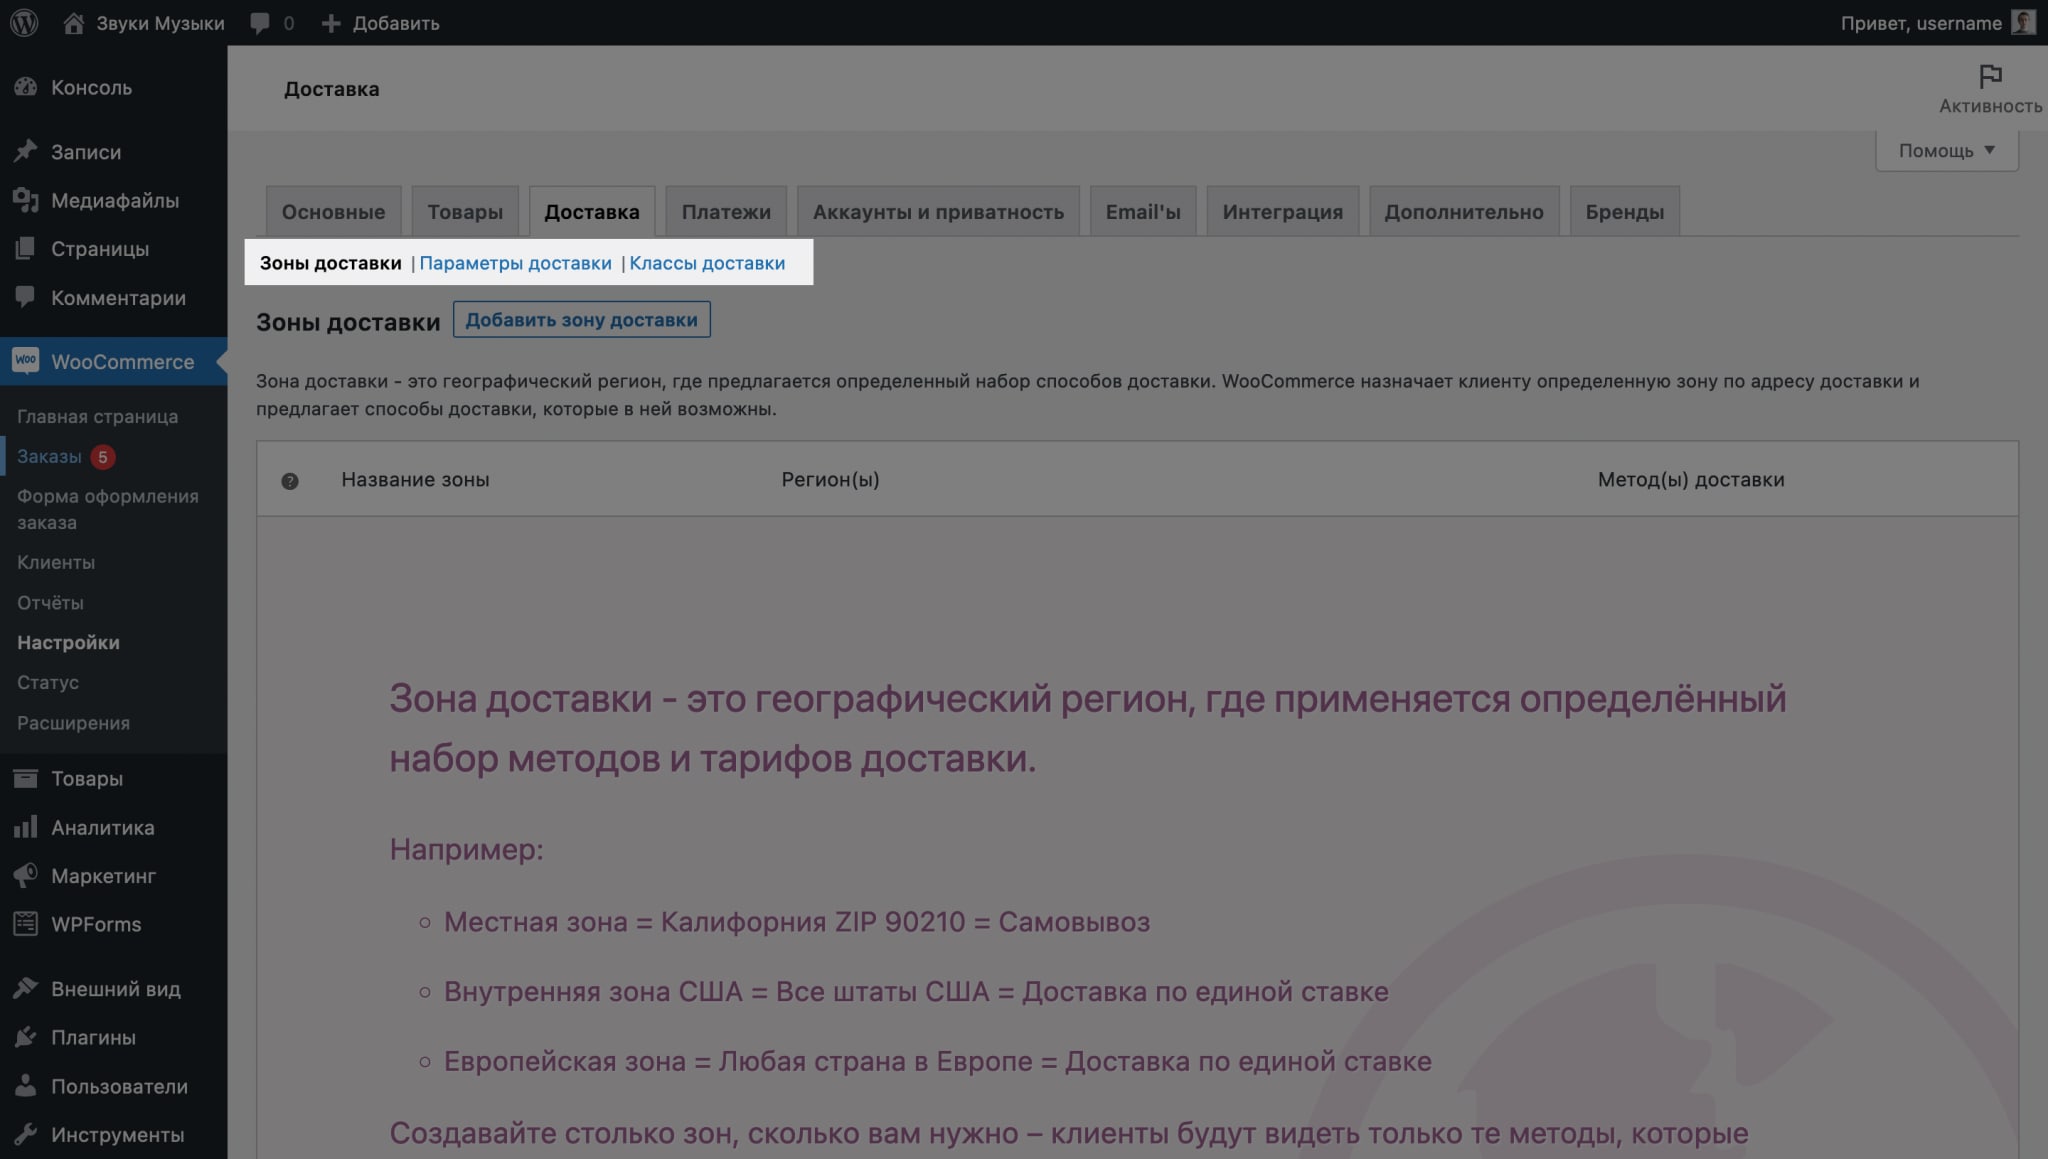Click the WPForms icon in sidebar
This screenshot has height=1159, width=2048.
tap(26, 924)
